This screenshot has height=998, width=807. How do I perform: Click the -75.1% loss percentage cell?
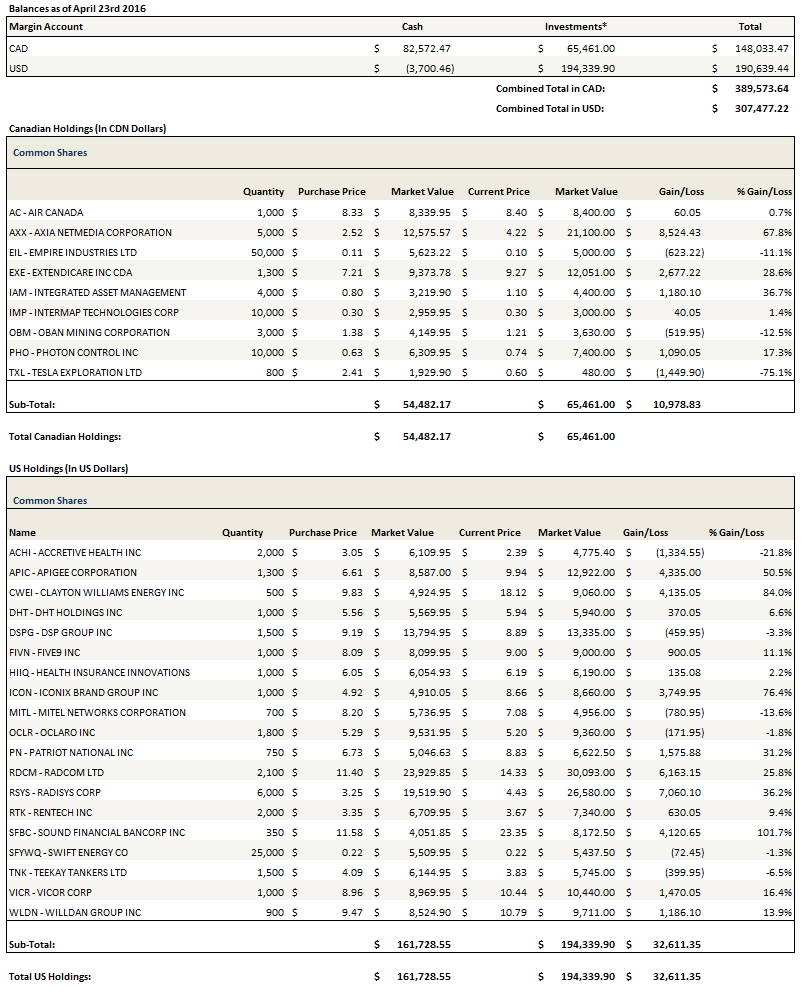pyautogui.click(x=776, y=372)
